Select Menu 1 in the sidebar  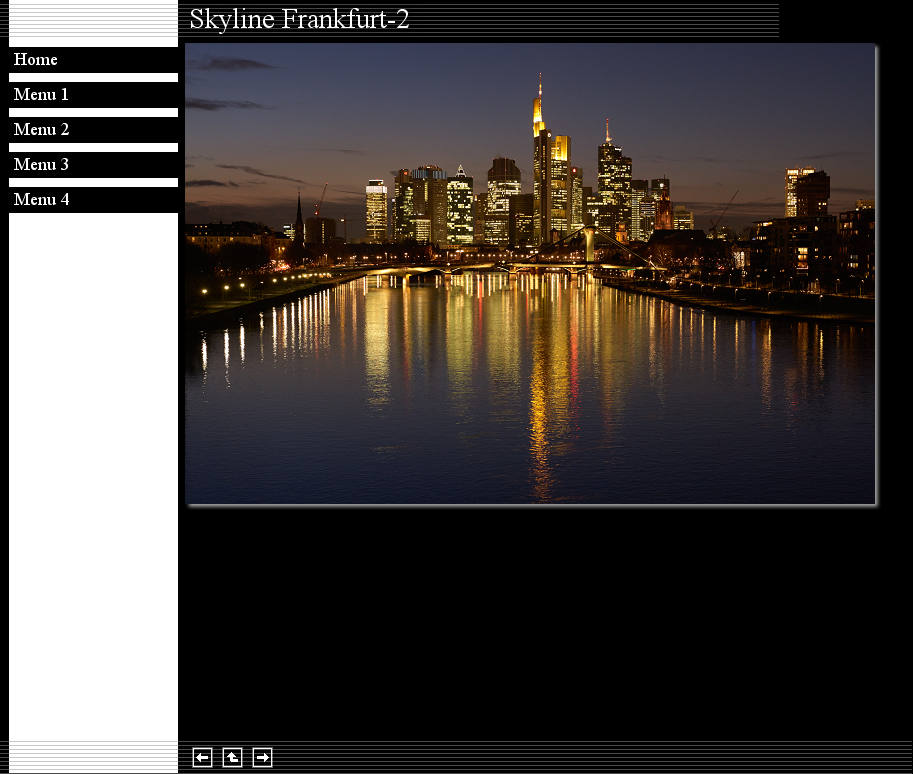41,95
